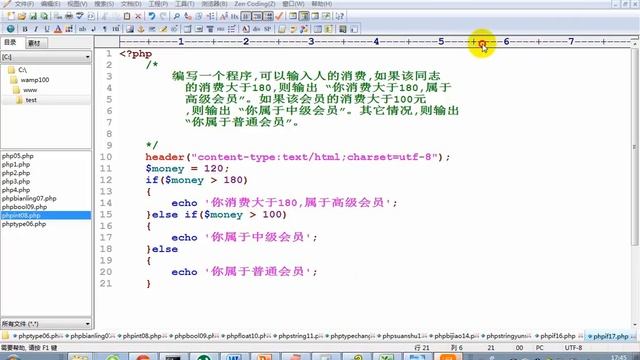640x360 pixels.
Task: Switch to the phpif16.php document tab
Action: pyautogui.click(x=558, y=336)
